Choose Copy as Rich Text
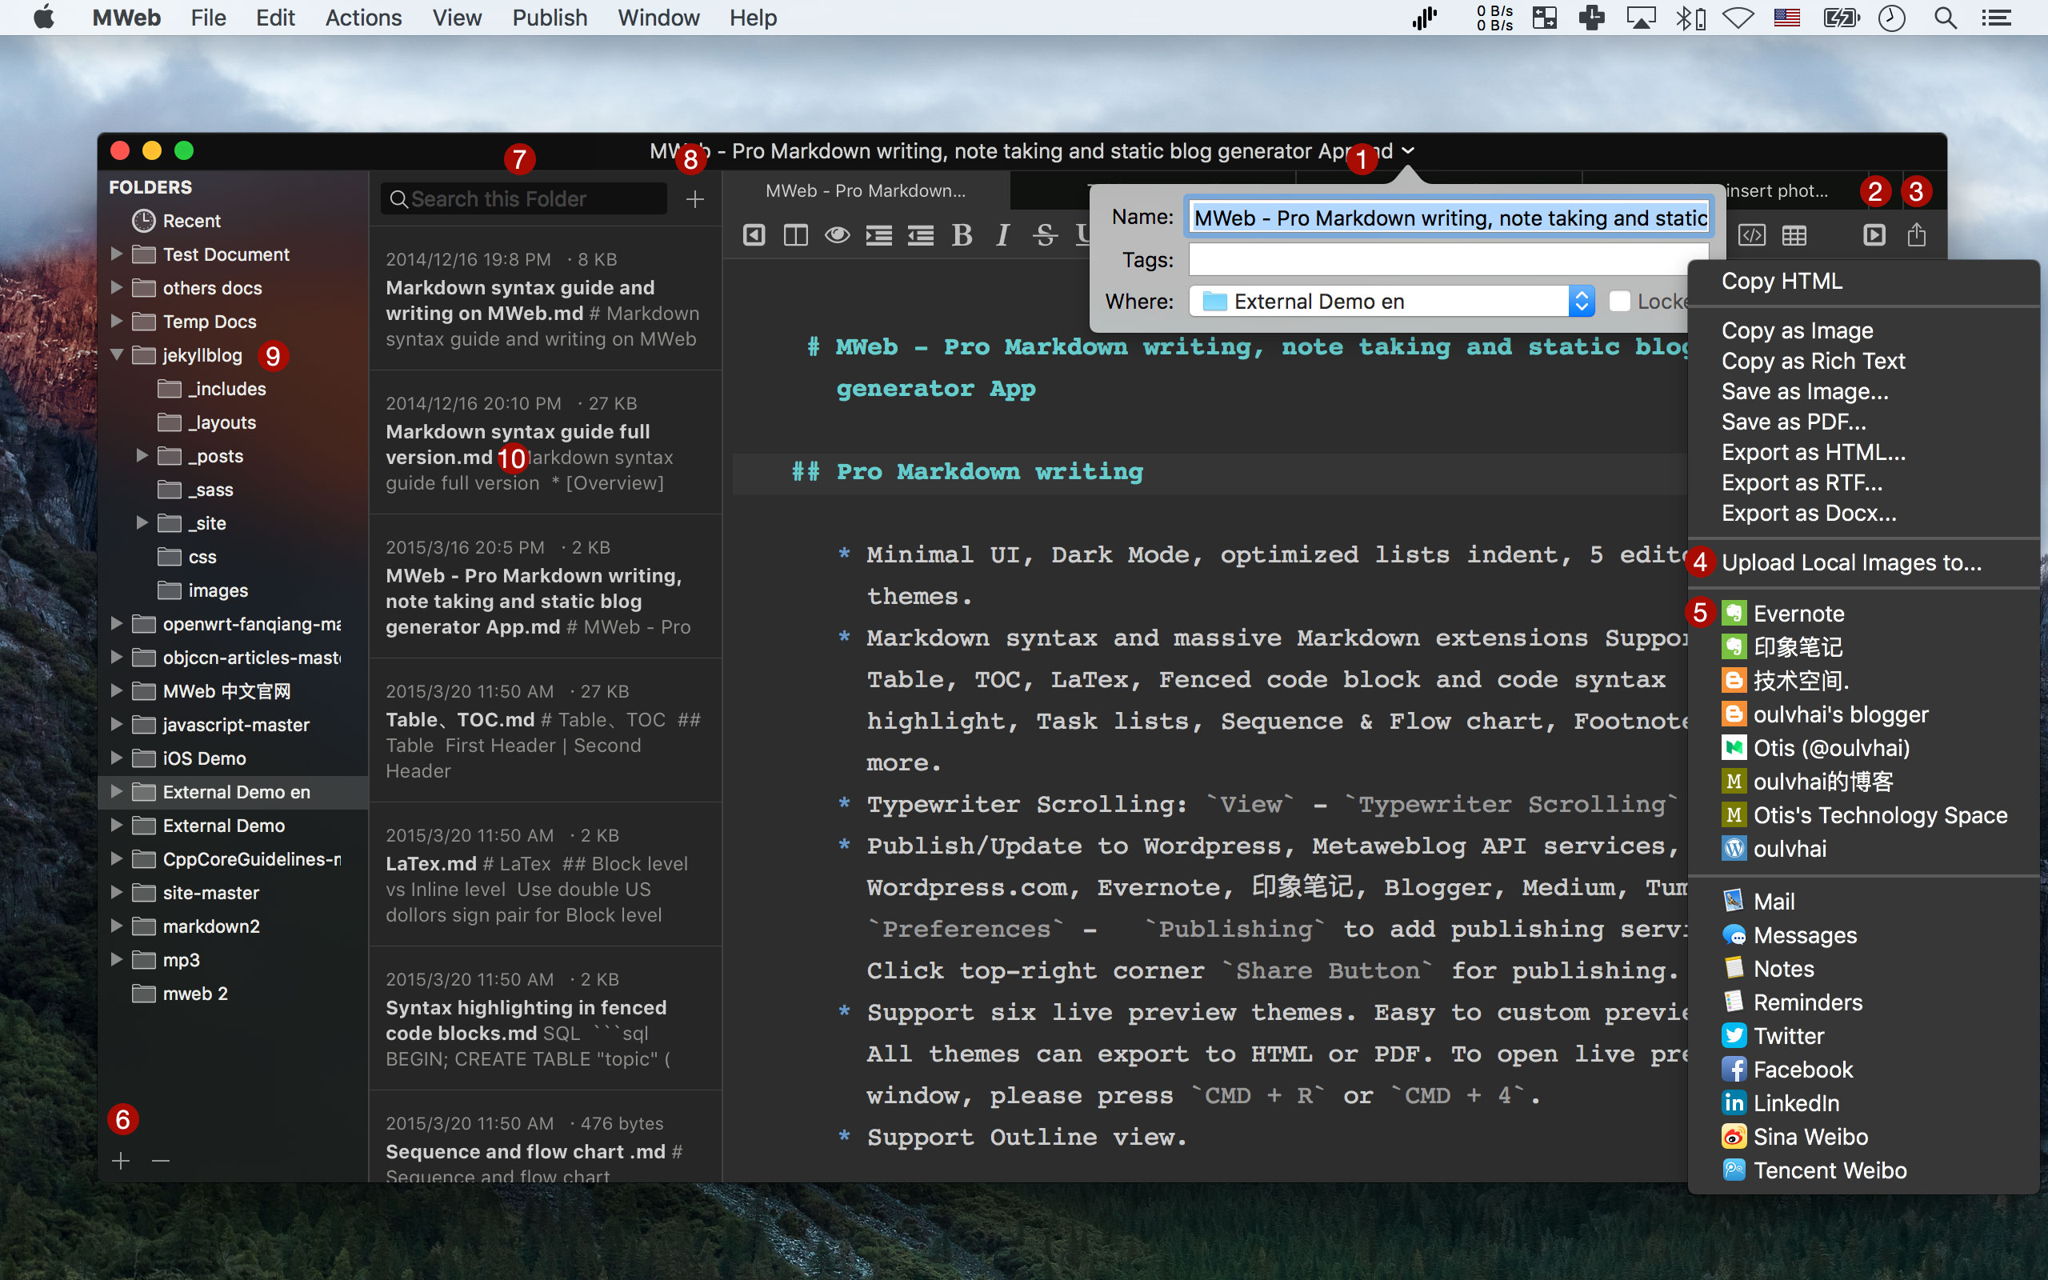This screenshot has height=1280, width=2048. (x=1813, y=361)
